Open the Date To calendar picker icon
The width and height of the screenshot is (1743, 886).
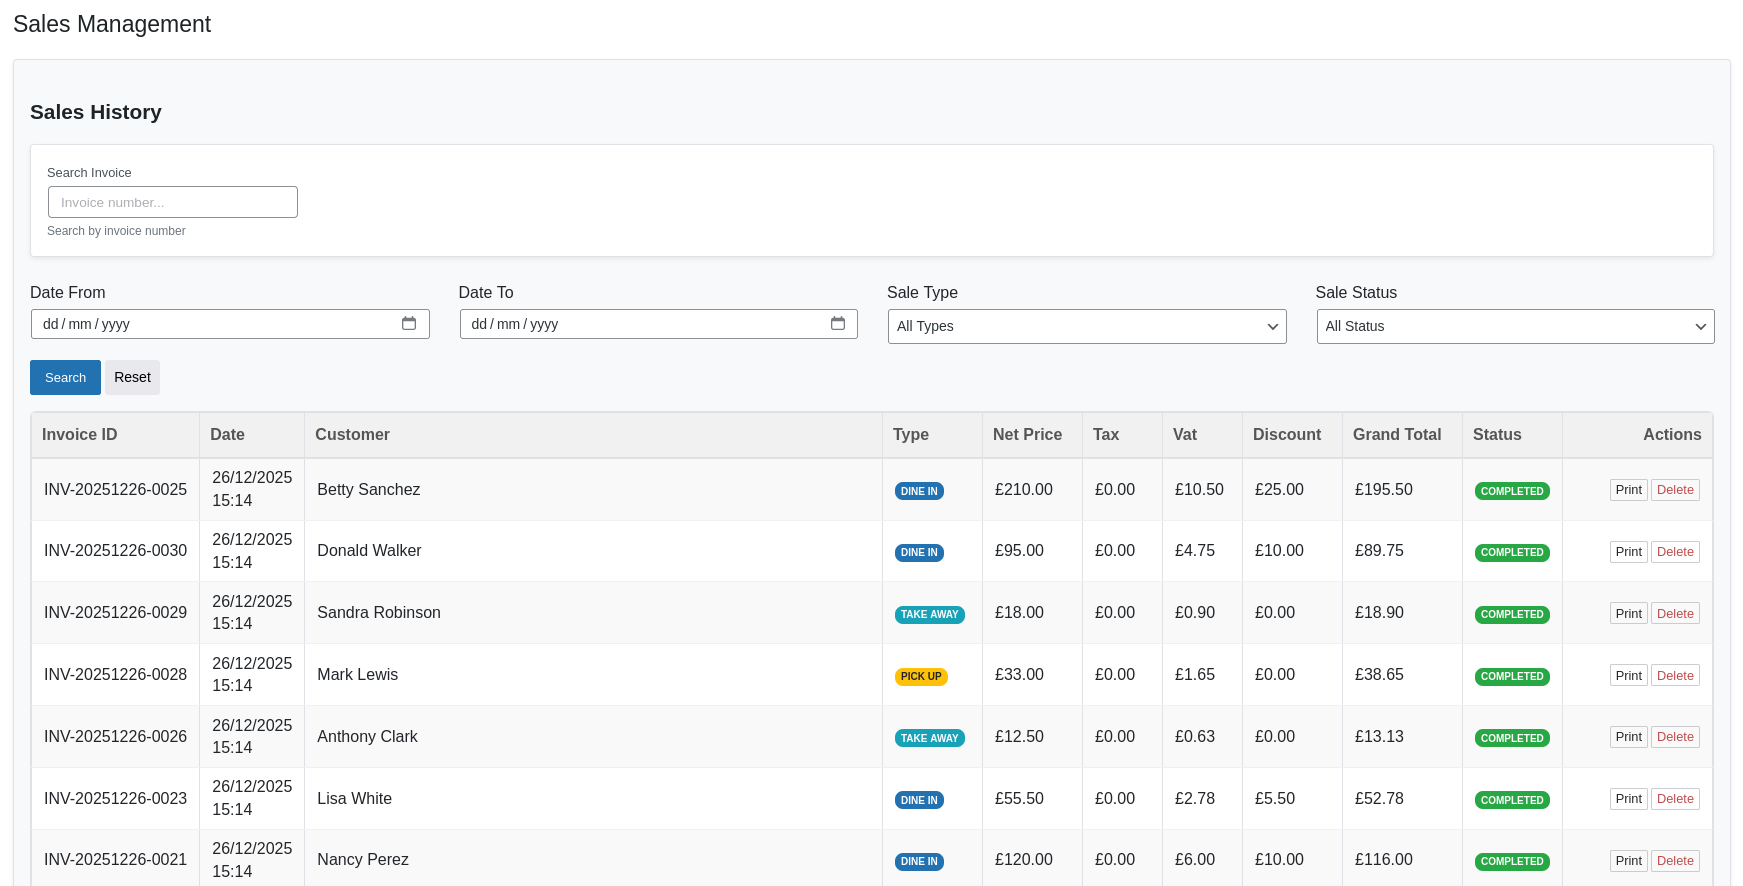837,323
